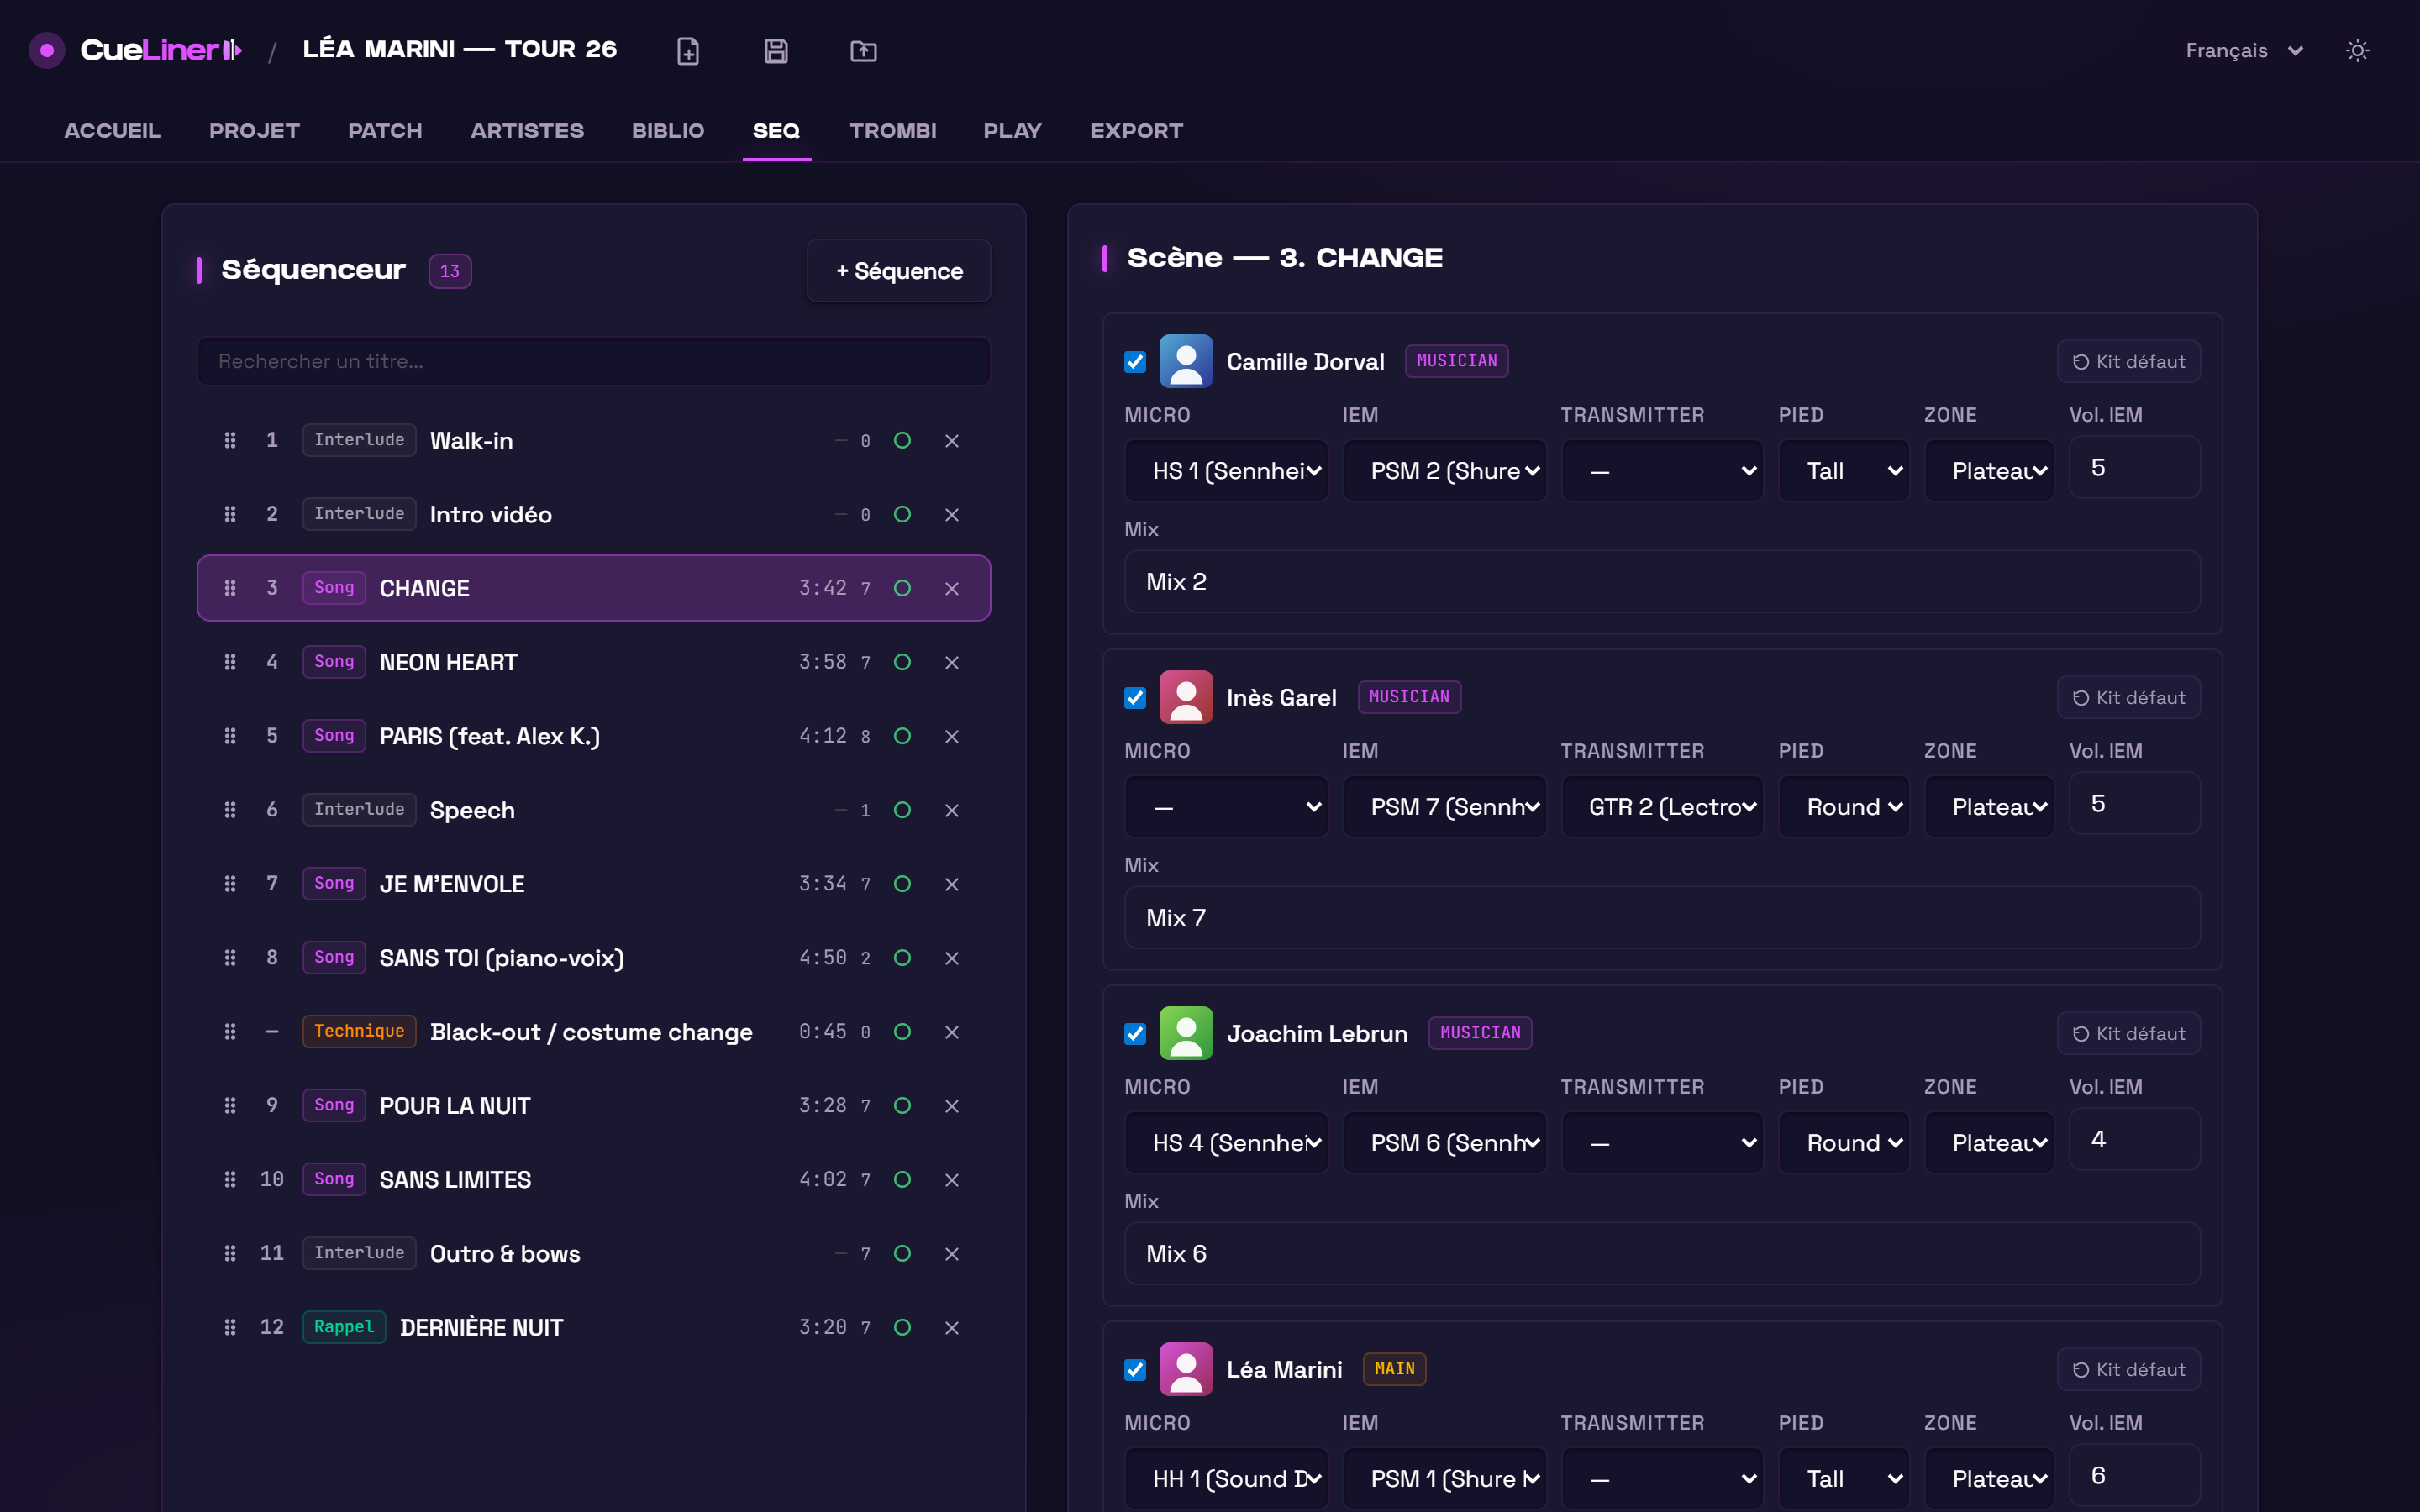Grab drag handle of Speech row
The height and width of the screenshot is (1512, 2420).
(x=230, y=810)
